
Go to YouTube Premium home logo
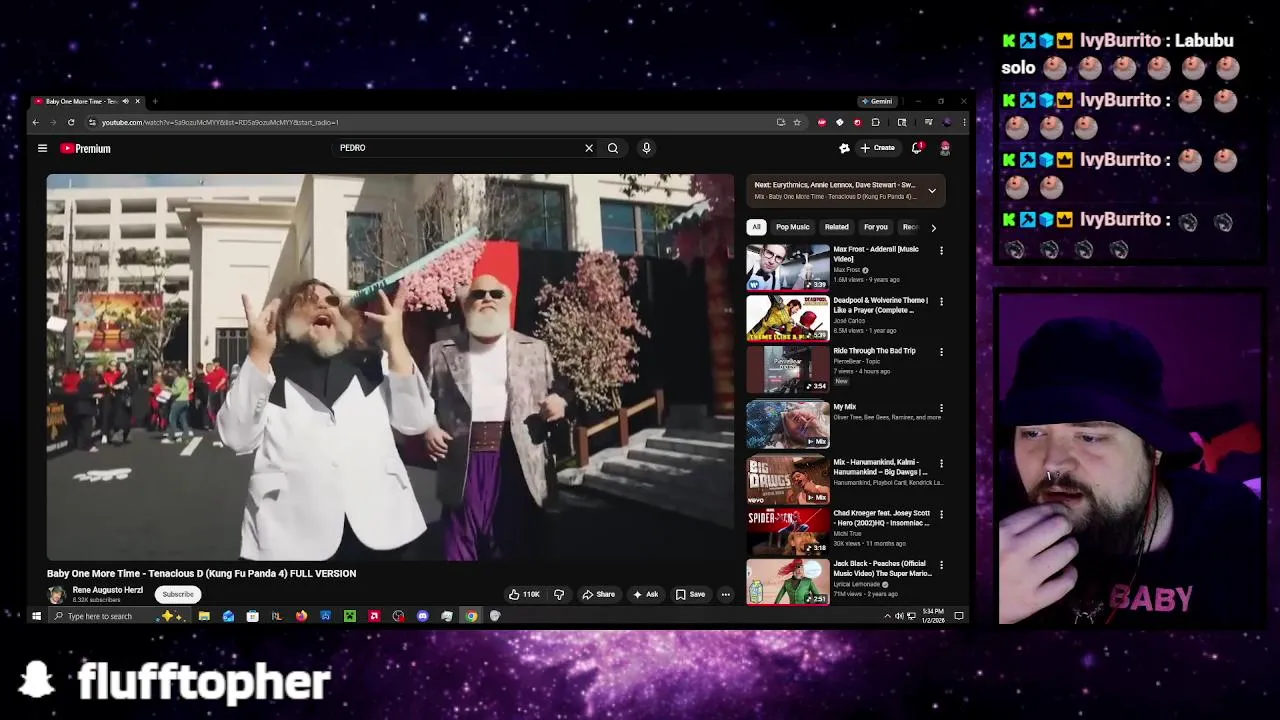tap(86, 148)
